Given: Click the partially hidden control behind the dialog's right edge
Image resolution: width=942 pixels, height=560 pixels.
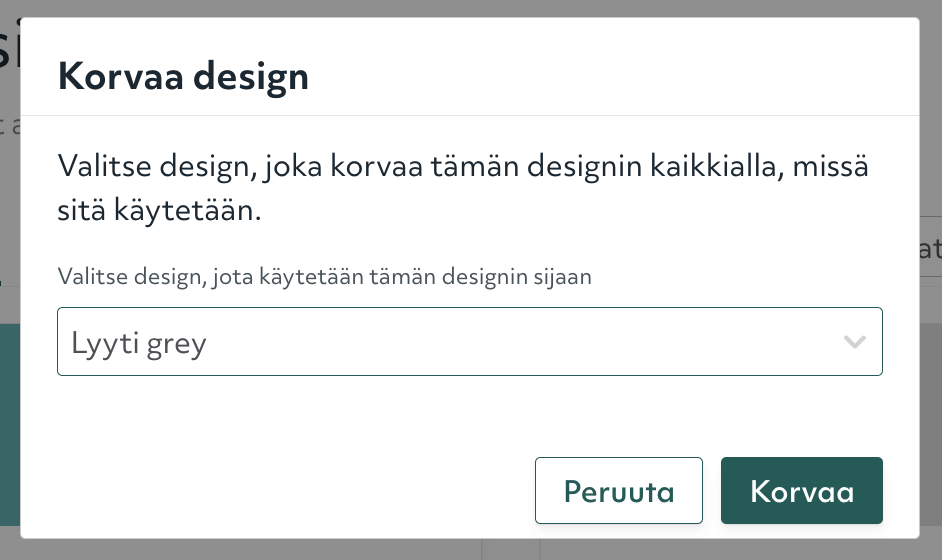Looking at the screenshot, I should click(x=930, y=249).
